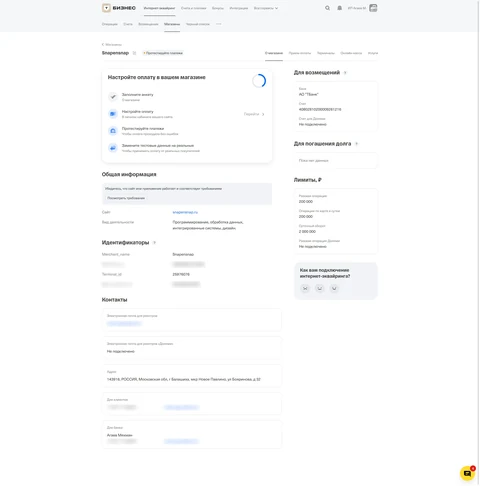Open the 'Интеграции' menu item
Image resolution: width=480 pixels, height=486 pixels.
239,8
